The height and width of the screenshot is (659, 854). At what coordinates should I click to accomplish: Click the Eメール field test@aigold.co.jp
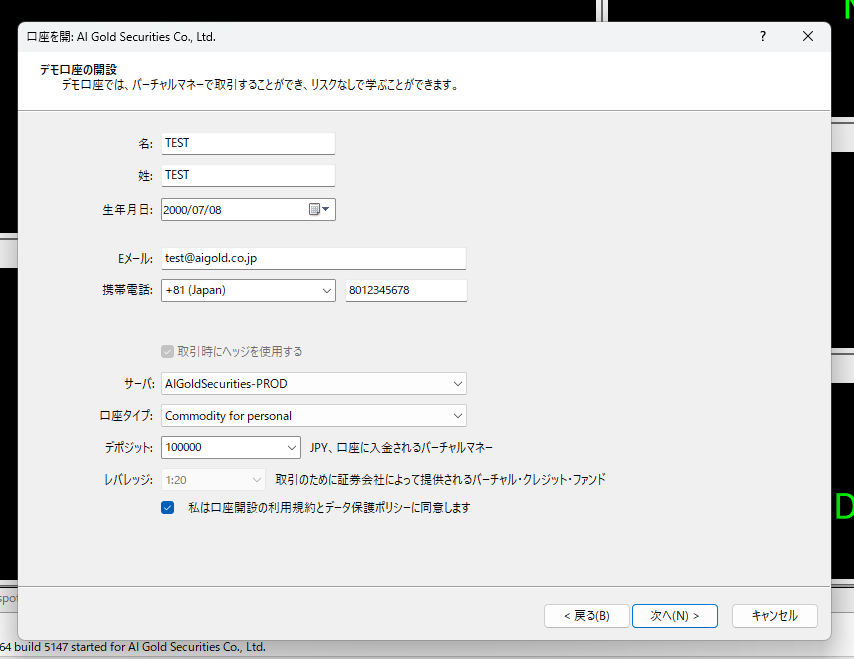click(x=313, y=258)
